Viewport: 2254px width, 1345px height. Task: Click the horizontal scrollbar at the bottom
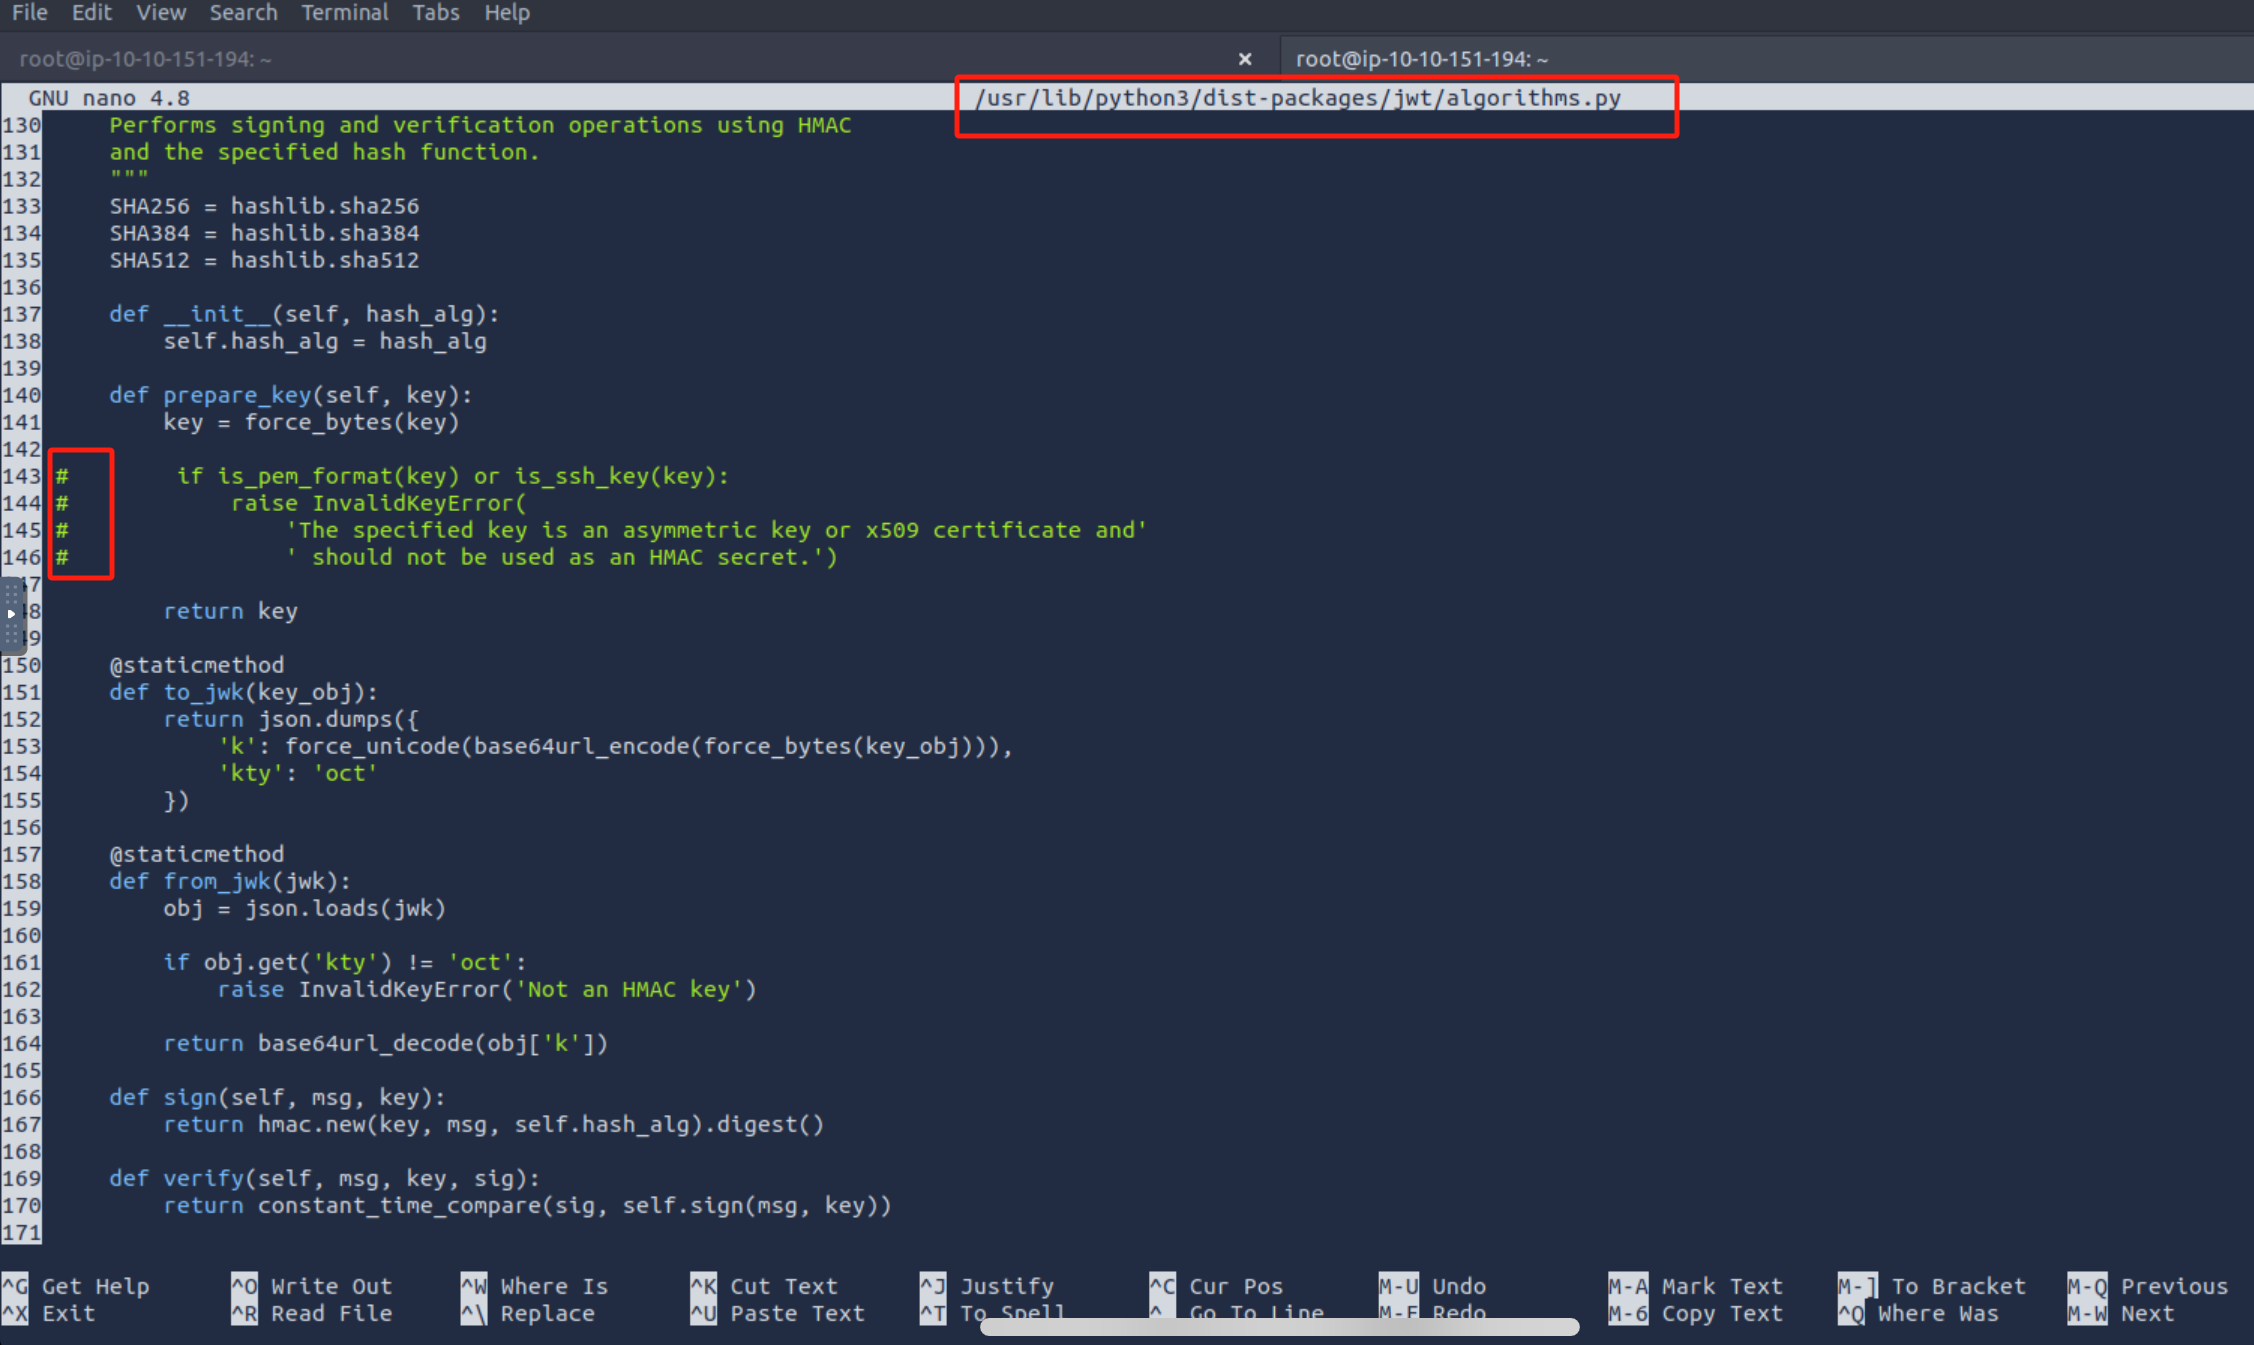pyautogui.click(x=1278, y=1327)
